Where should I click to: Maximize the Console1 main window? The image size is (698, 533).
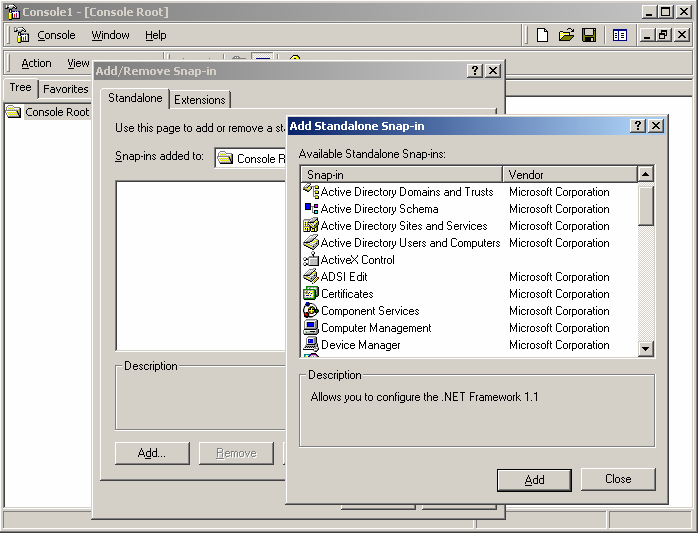point(666,12)
